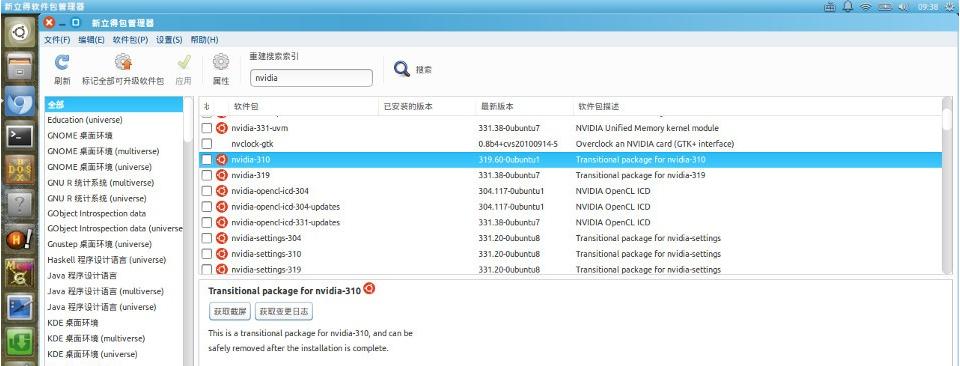
Task: Click the Ubuntu logo beside nvidia-319
Action: [x=222, y=175]
